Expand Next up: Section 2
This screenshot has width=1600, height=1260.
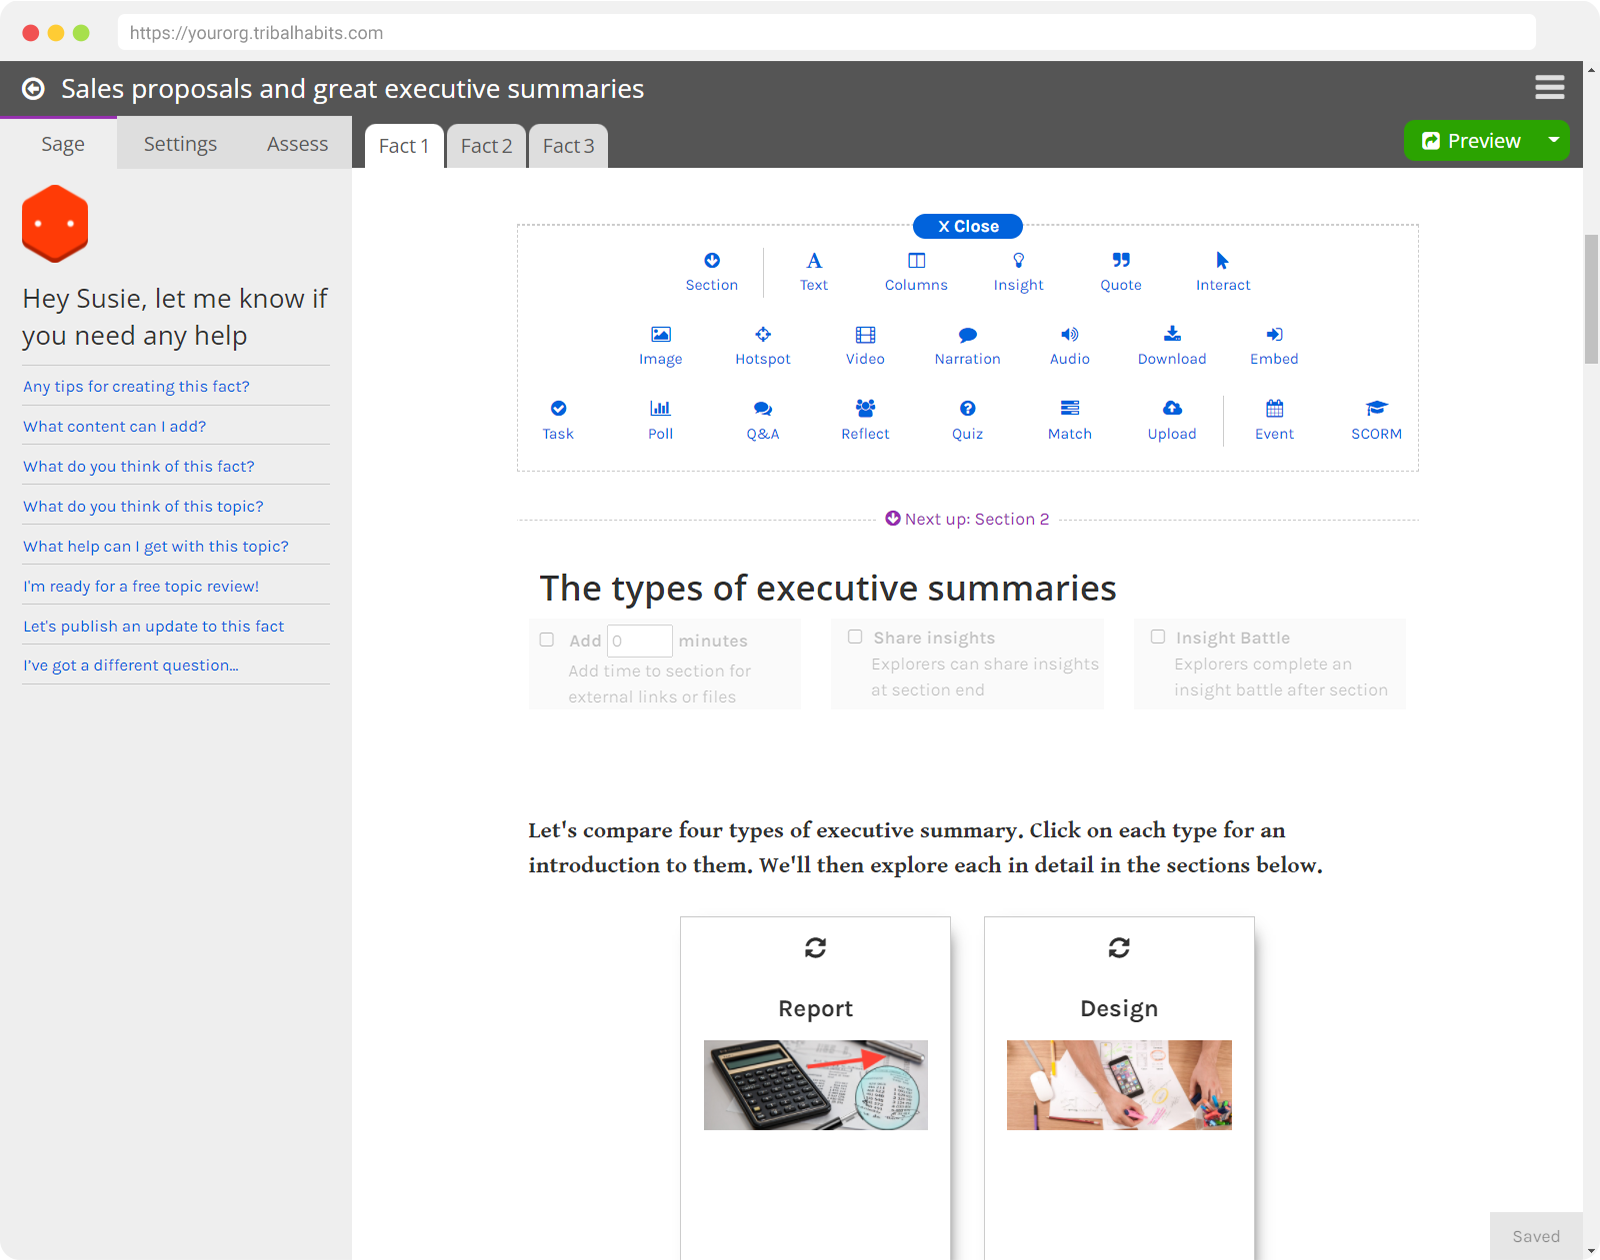pyautogui.click(x=967, y=519)
